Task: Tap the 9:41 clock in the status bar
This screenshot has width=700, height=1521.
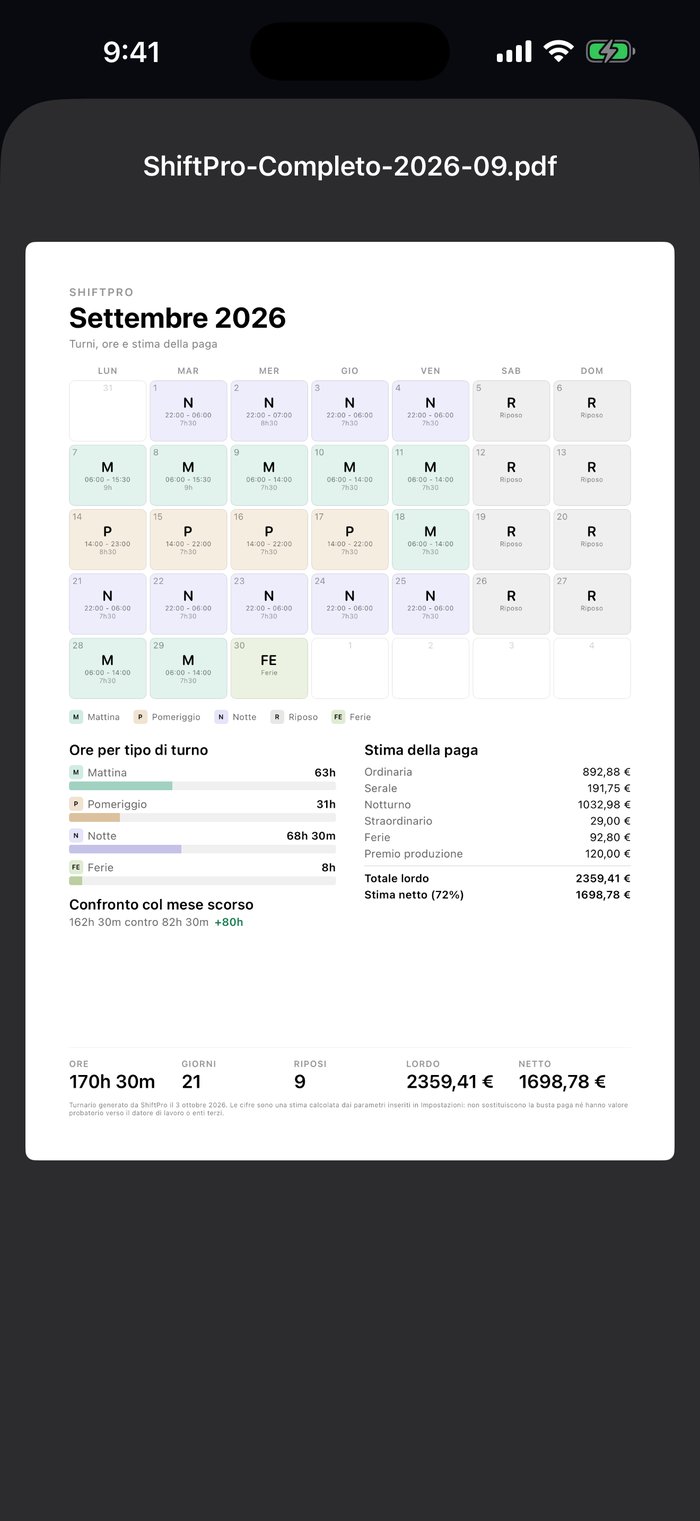Action: (131, 52)
